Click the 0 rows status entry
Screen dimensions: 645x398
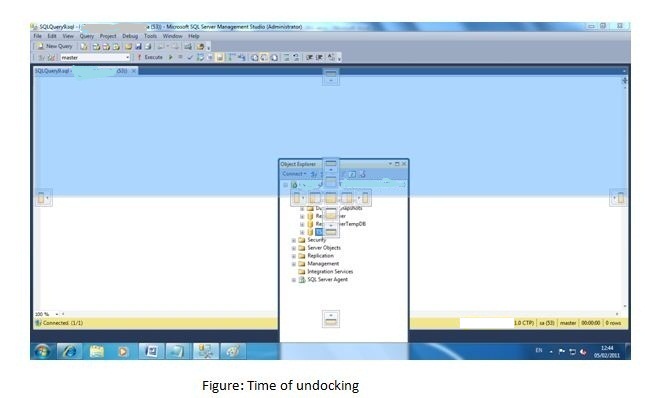click(613, 323)
